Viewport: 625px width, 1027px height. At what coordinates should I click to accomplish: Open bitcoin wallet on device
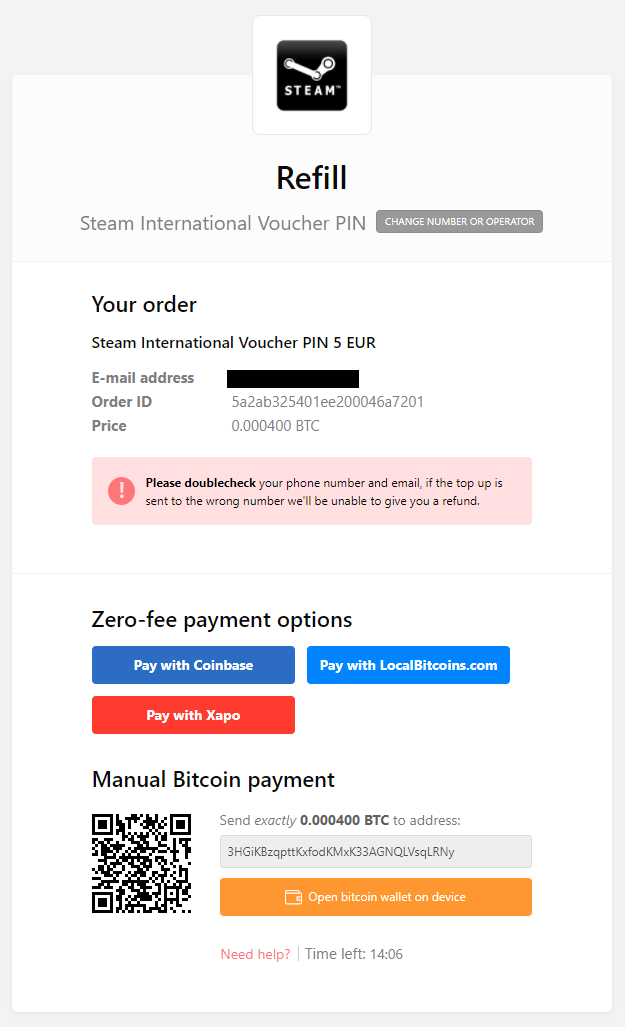point(376,897)
